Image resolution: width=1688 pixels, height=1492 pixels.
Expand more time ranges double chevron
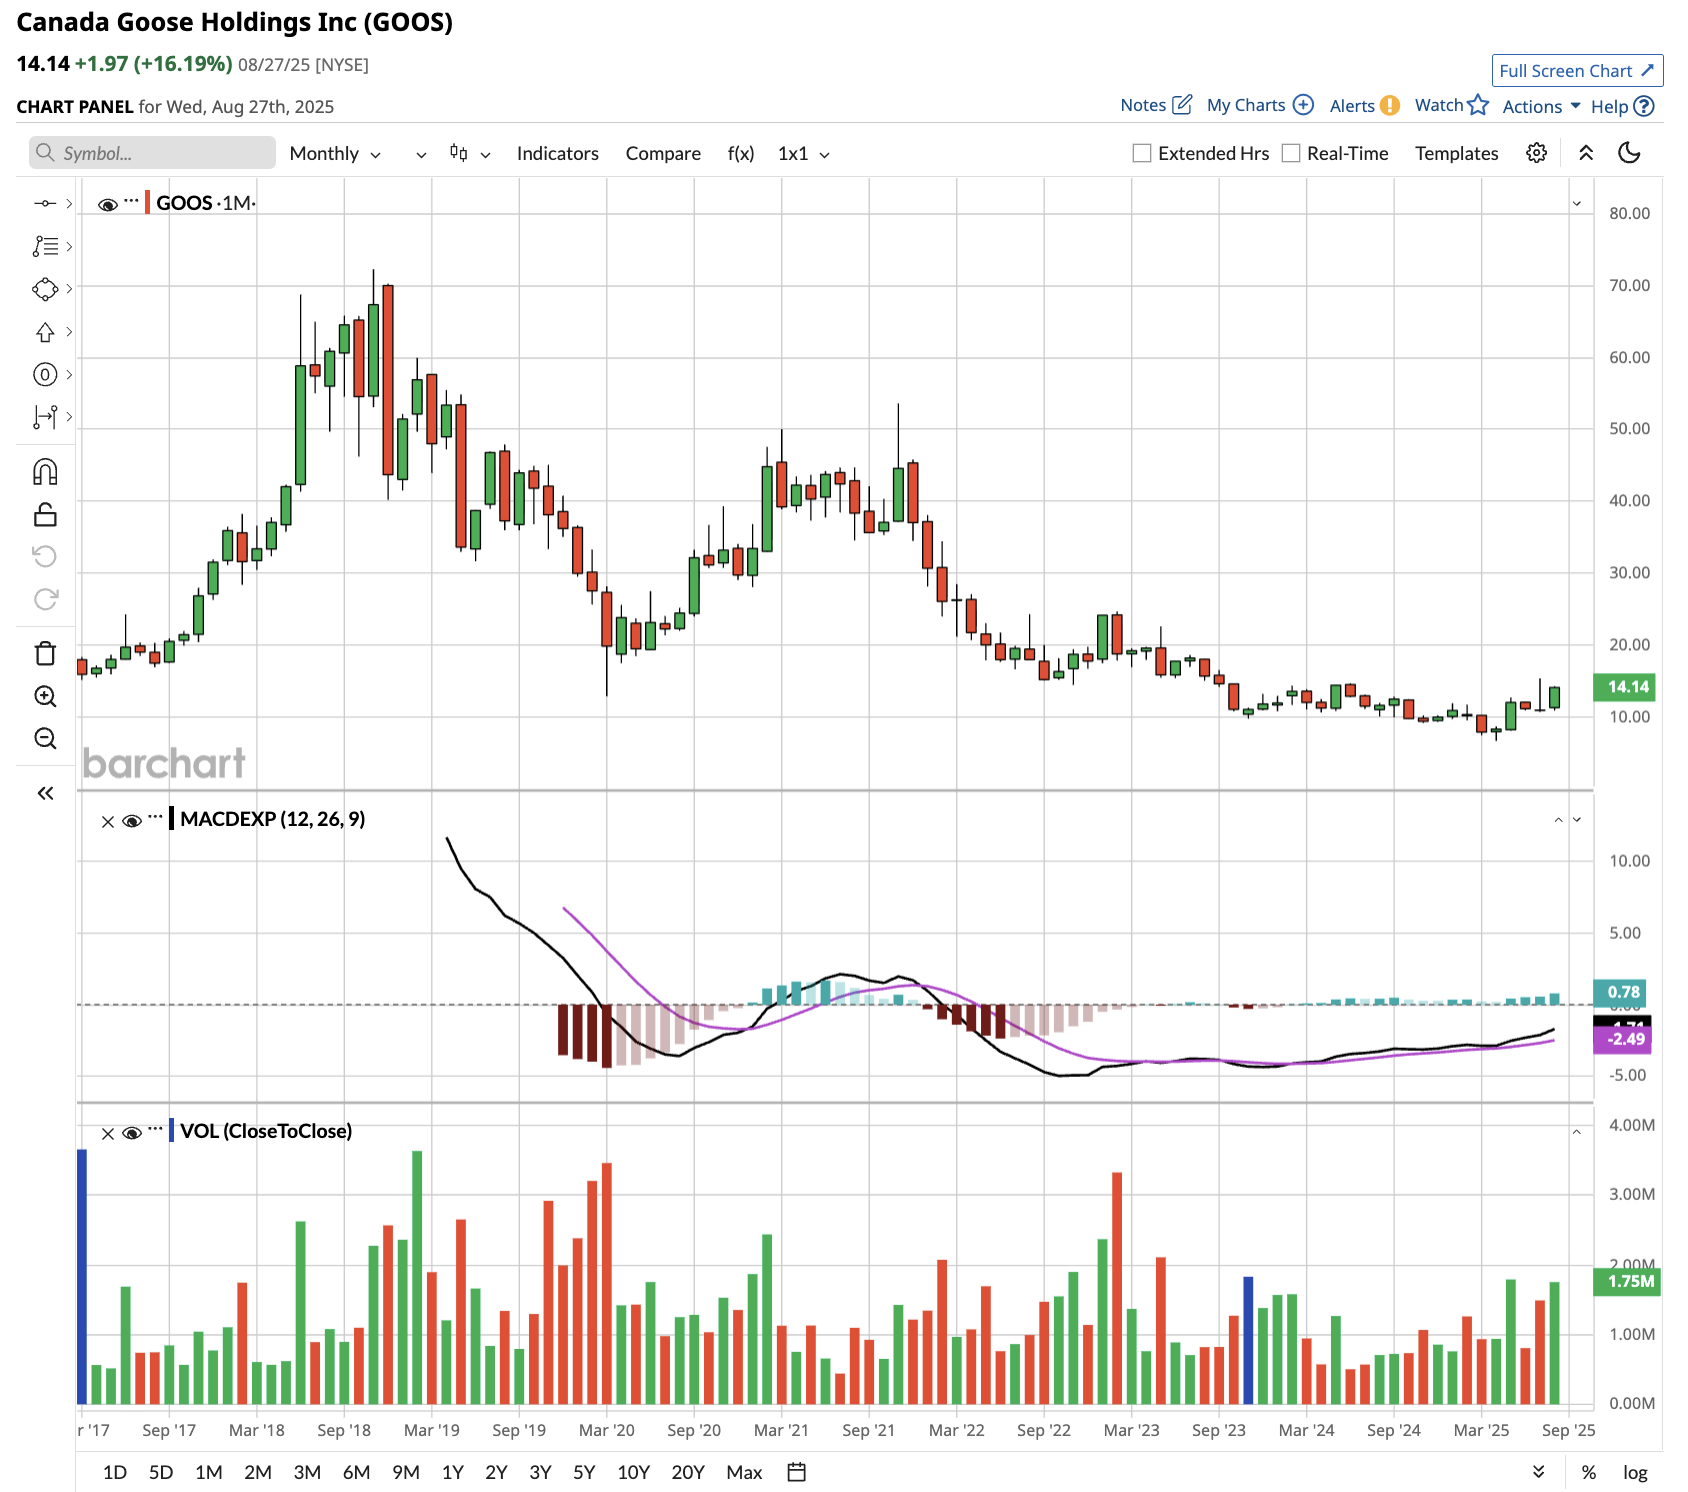[x=1539, y=1471]
